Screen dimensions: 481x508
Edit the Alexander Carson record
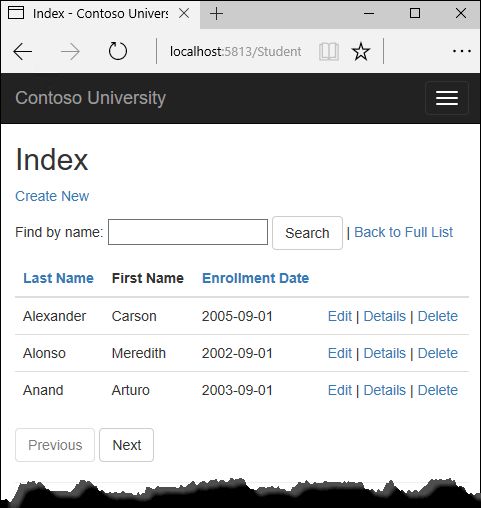[x=340, y=316]
